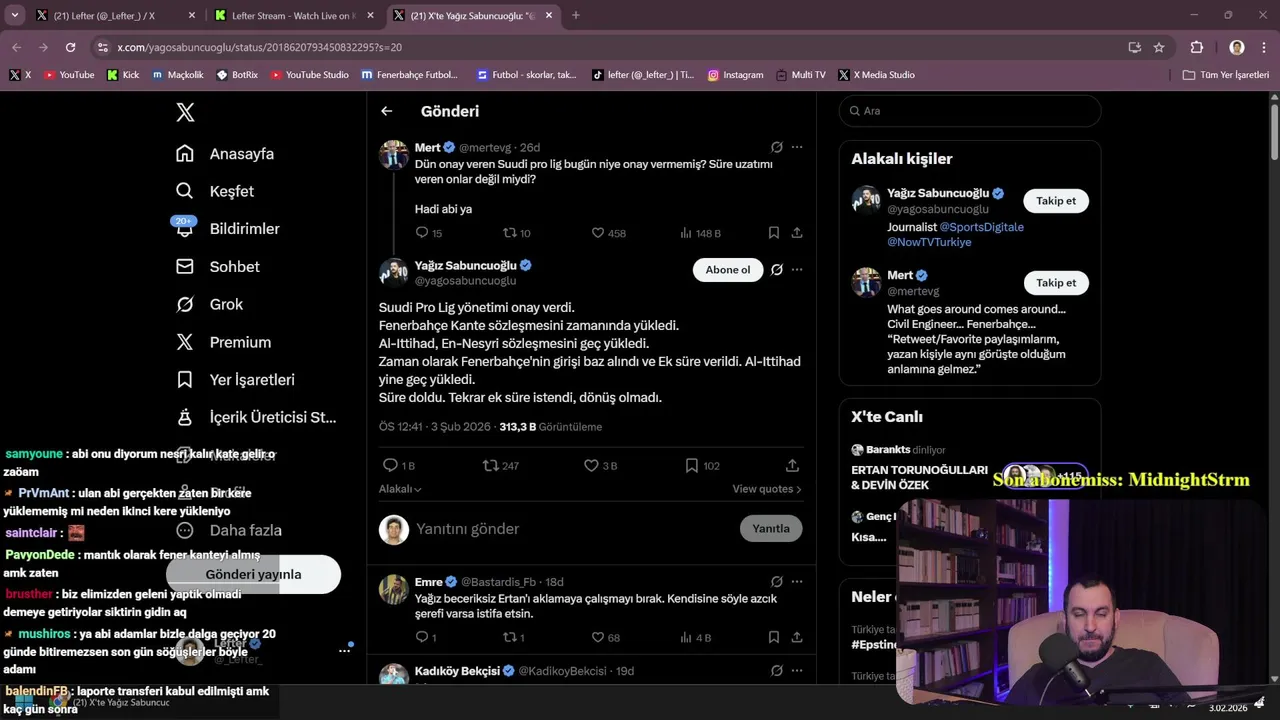Open Extensions puzzle icon
Viewport: 1280px width, 720px height.
point(1196,47)
